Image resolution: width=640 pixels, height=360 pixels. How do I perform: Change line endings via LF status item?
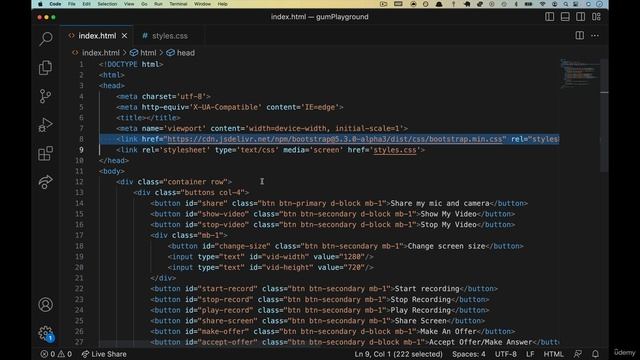click(530, 354)
